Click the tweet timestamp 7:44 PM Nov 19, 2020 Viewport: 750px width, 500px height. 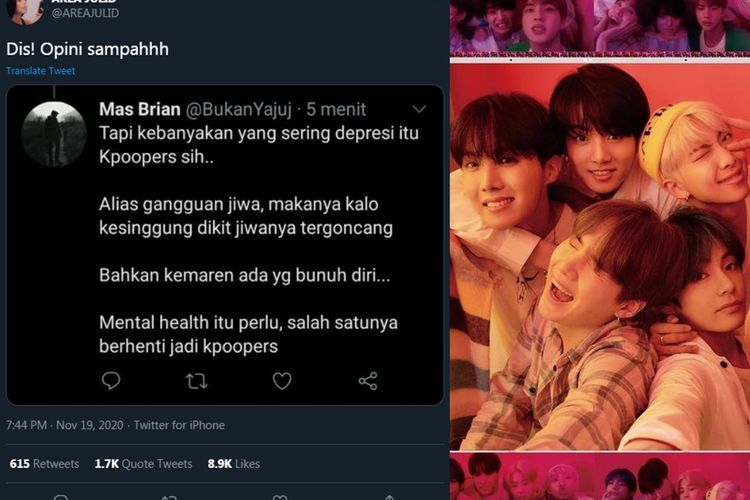coord(65,425)
